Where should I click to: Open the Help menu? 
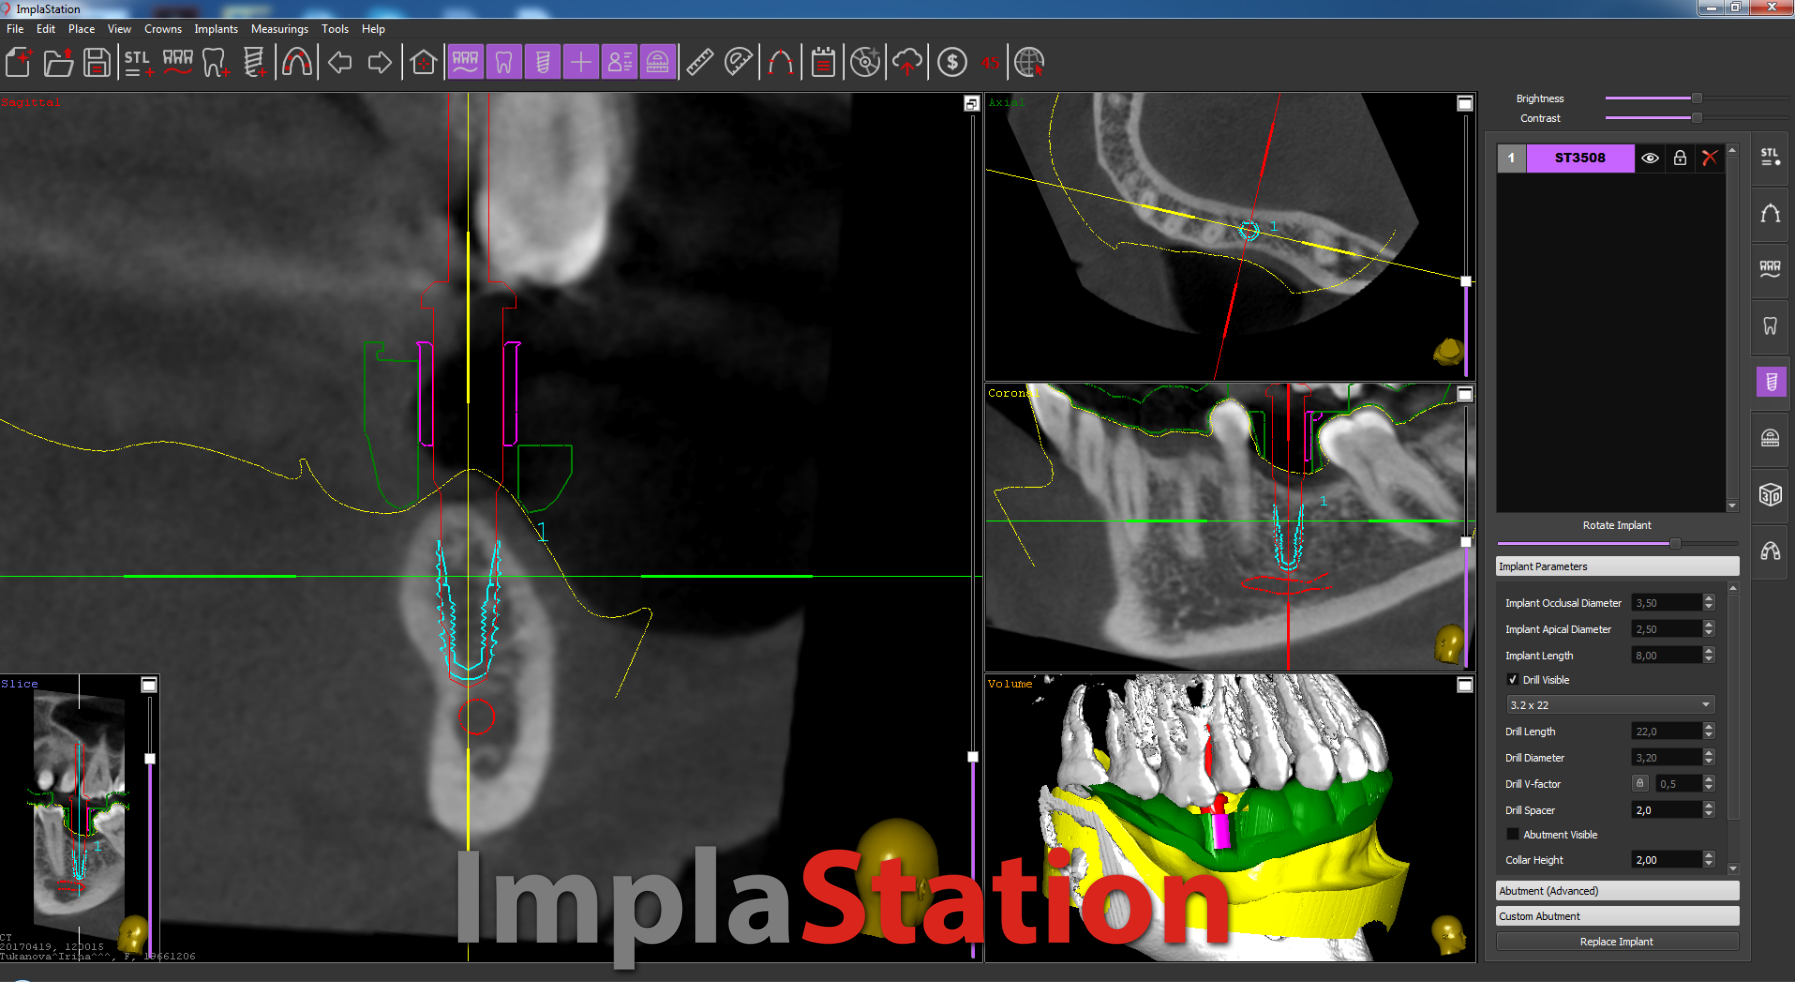(373, 29)
